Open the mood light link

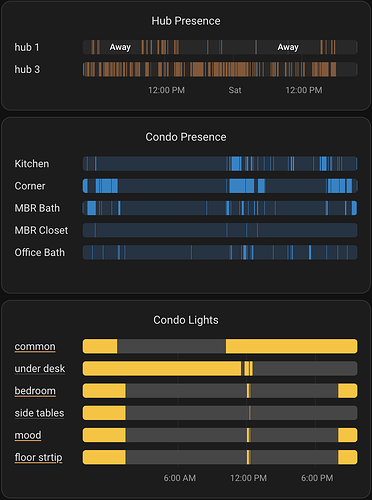point(28,435)
